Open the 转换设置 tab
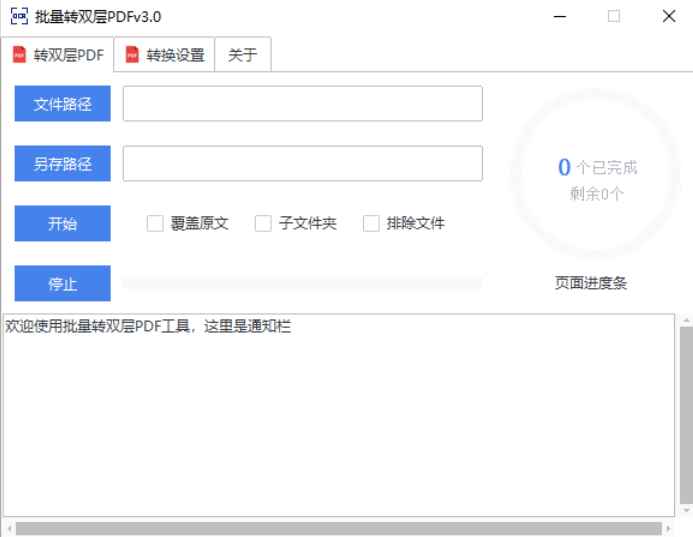Image resolution: width=693 pixels, height=537 pixels. pos(164,55)
